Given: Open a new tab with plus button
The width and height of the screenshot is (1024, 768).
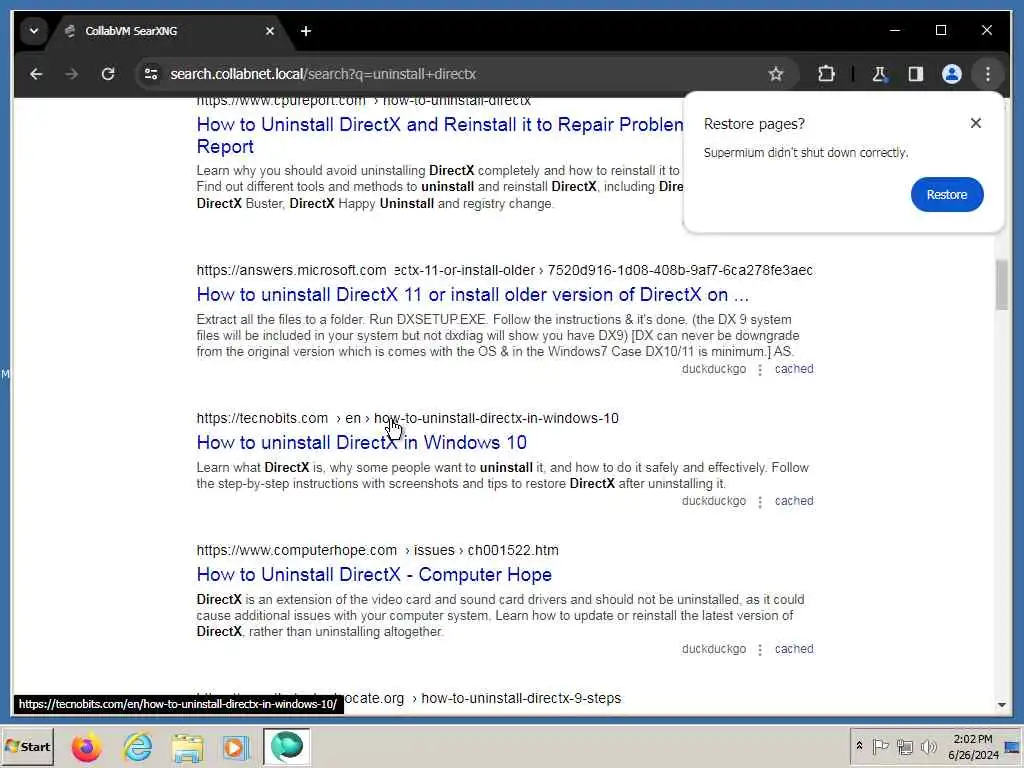Looking at the screenshot, I should [x=306, y=31].
